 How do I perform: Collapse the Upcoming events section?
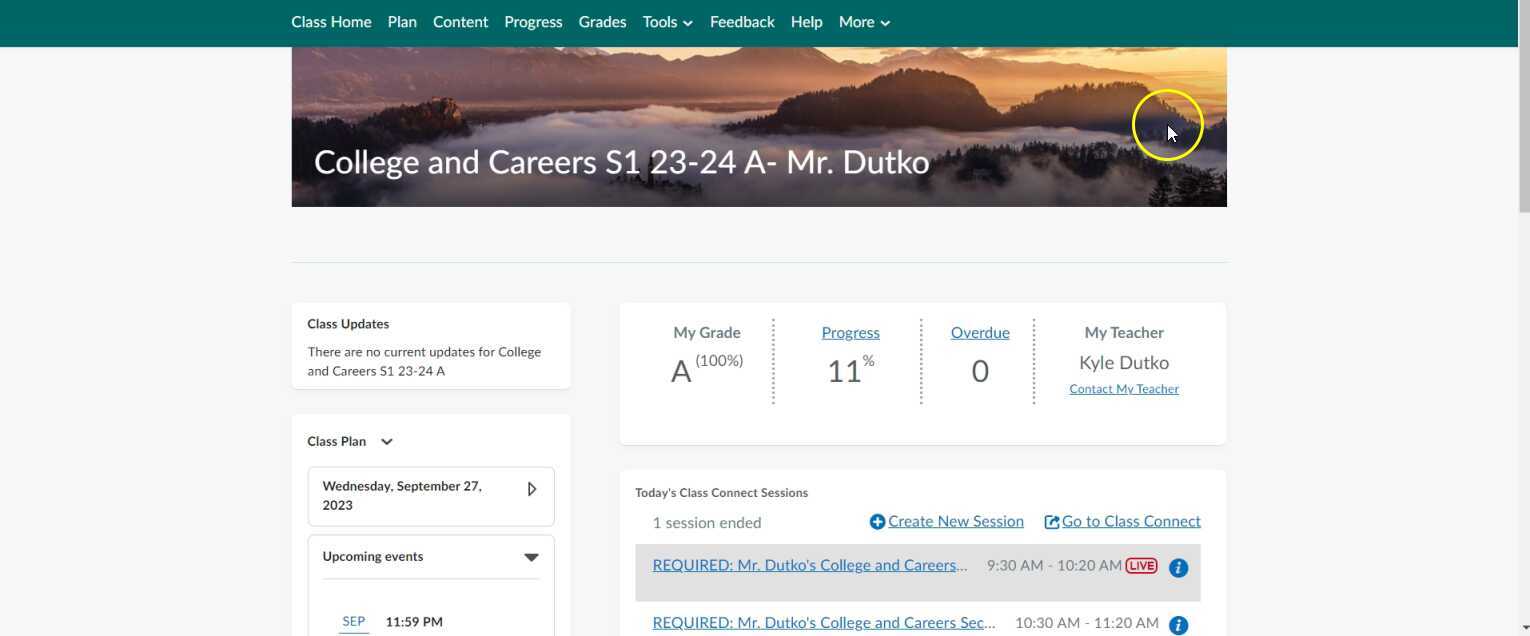coord(531,556)
